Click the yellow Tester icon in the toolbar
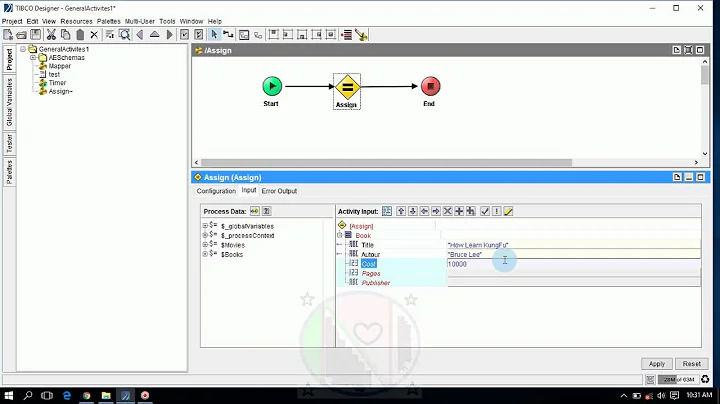The height and width of the screenshot is (404, 720). [361, 34]
